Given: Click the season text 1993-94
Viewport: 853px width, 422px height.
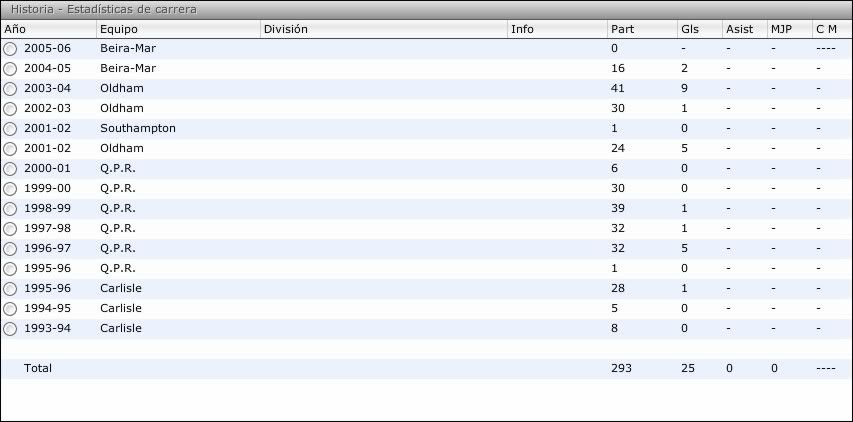Looking at the screenshot, I should coord(47,328).
